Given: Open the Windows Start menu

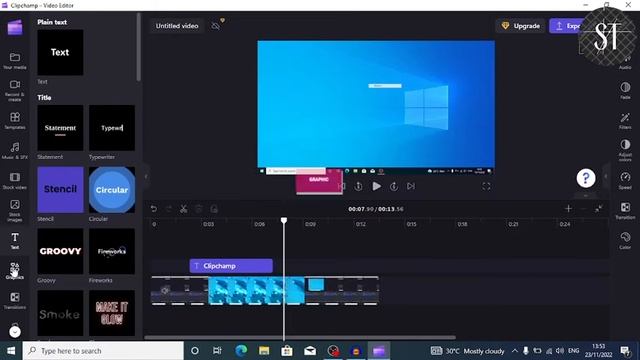Looking at the screenshot, I should (x=11, y=351).
